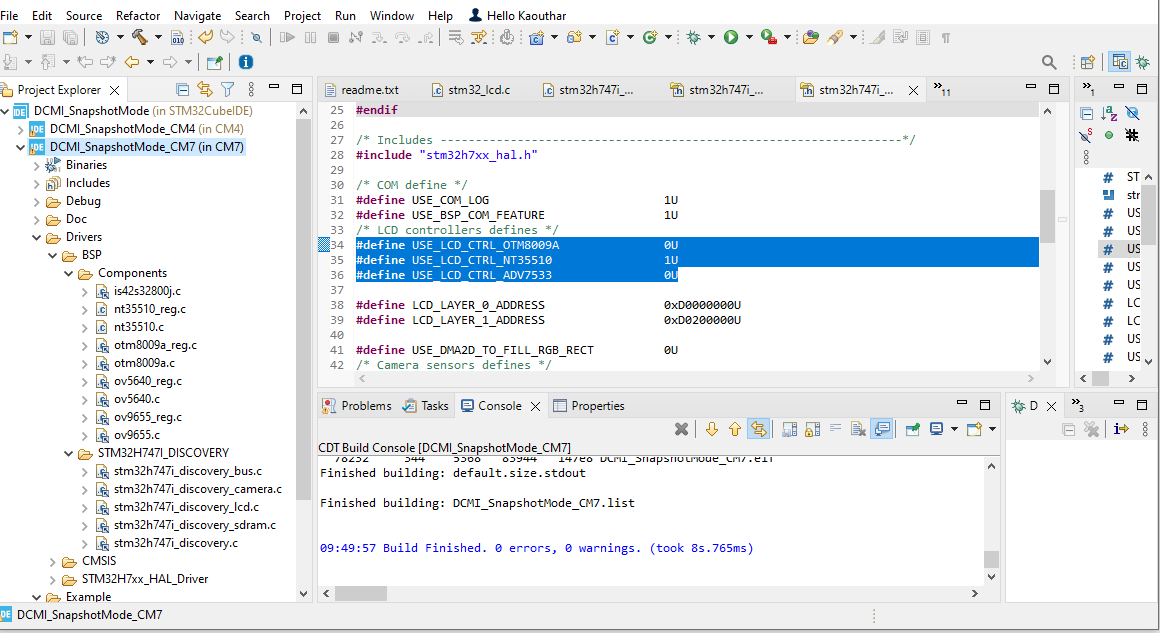Toggle word wrap button in Console toolbar

coord(835,429)
